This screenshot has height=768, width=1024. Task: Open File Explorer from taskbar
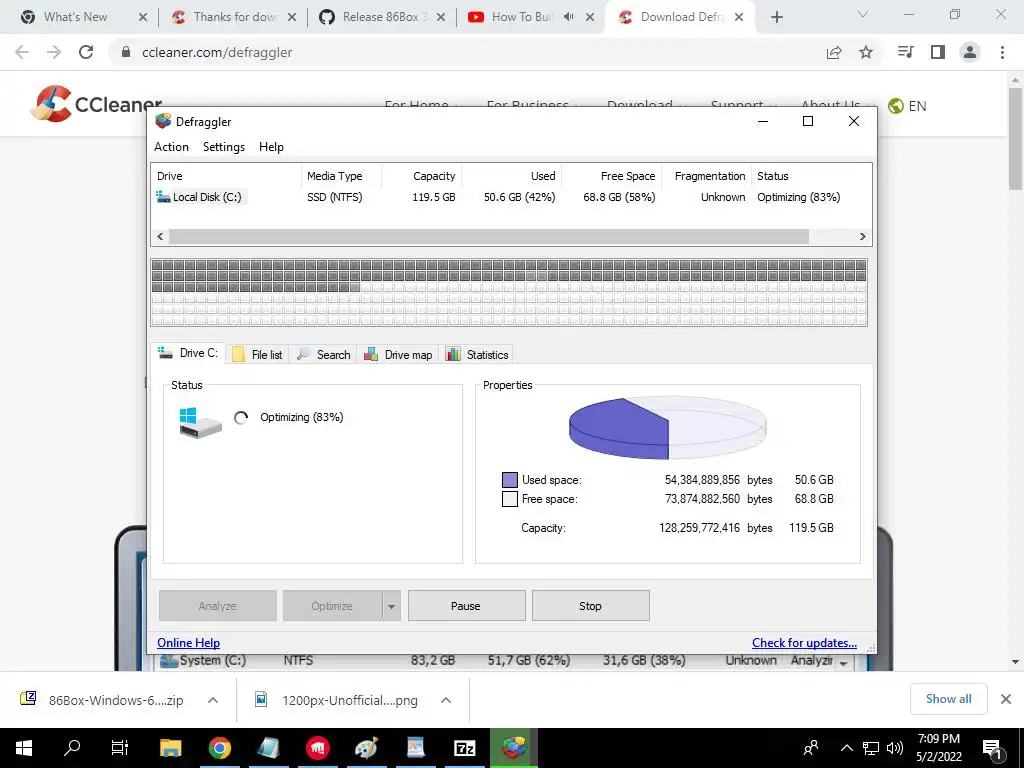click(170, 748)
